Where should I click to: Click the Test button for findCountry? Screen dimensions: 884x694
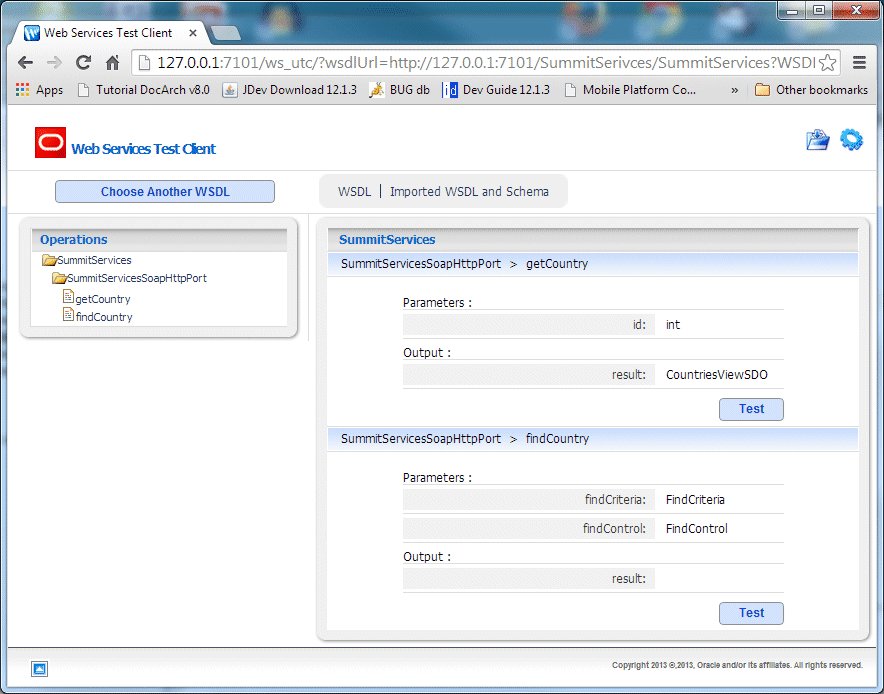tap(751, 613)
